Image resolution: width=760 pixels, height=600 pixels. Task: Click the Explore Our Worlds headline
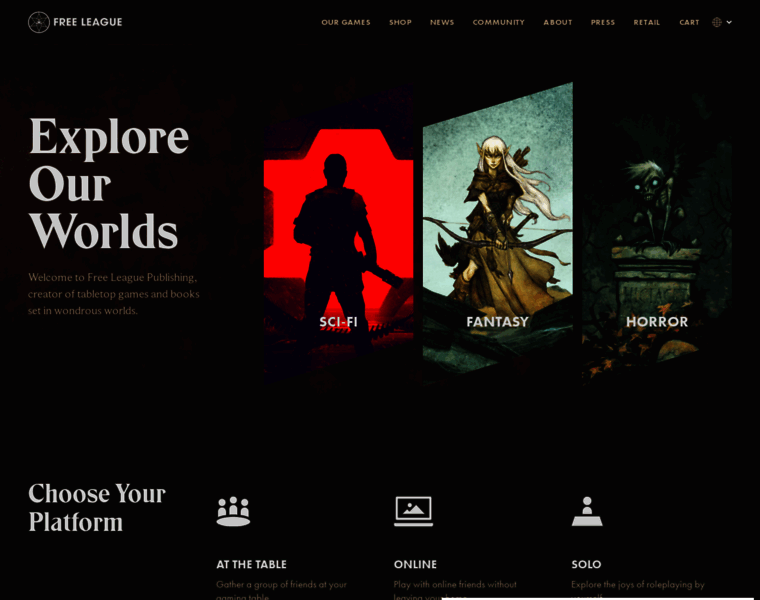(109, 183)
